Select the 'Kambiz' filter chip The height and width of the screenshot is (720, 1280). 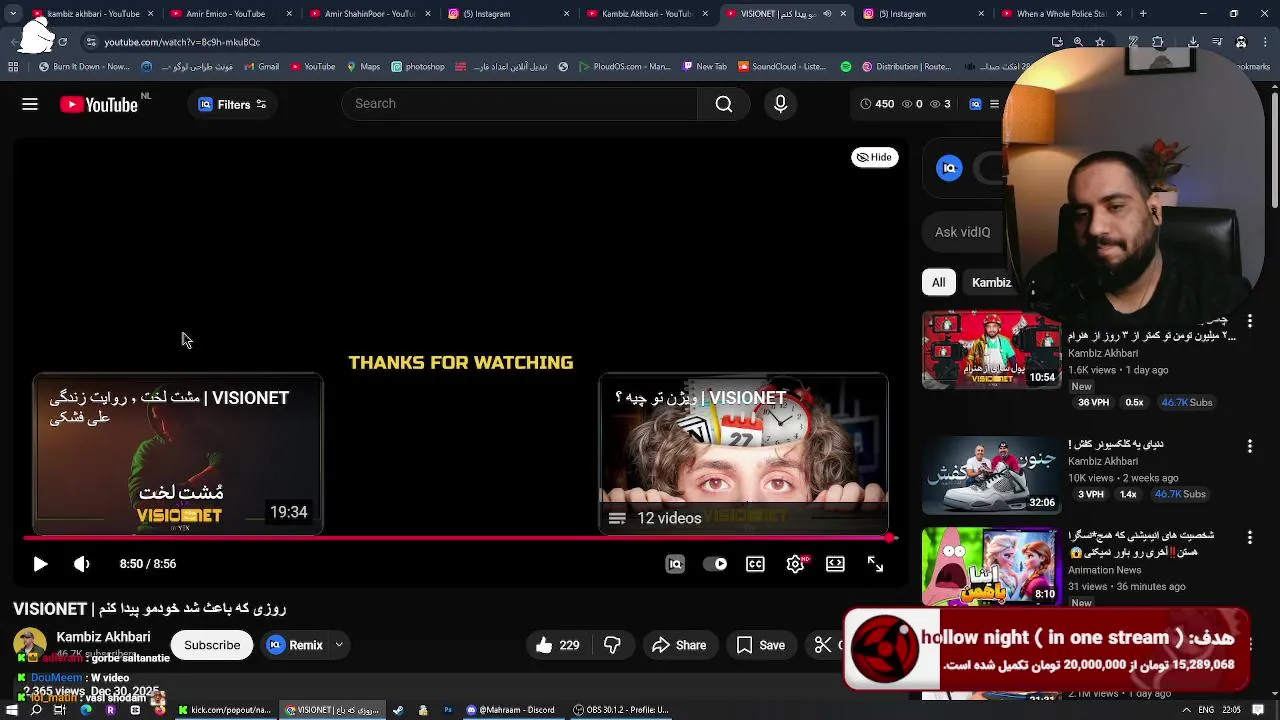(x=991, y=283)
